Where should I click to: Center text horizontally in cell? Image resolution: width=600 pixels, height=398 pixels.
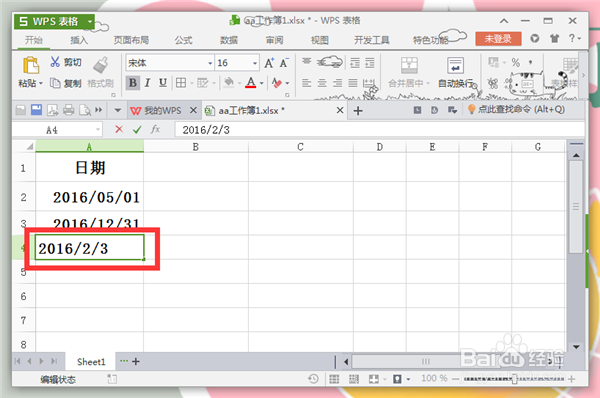322,83
